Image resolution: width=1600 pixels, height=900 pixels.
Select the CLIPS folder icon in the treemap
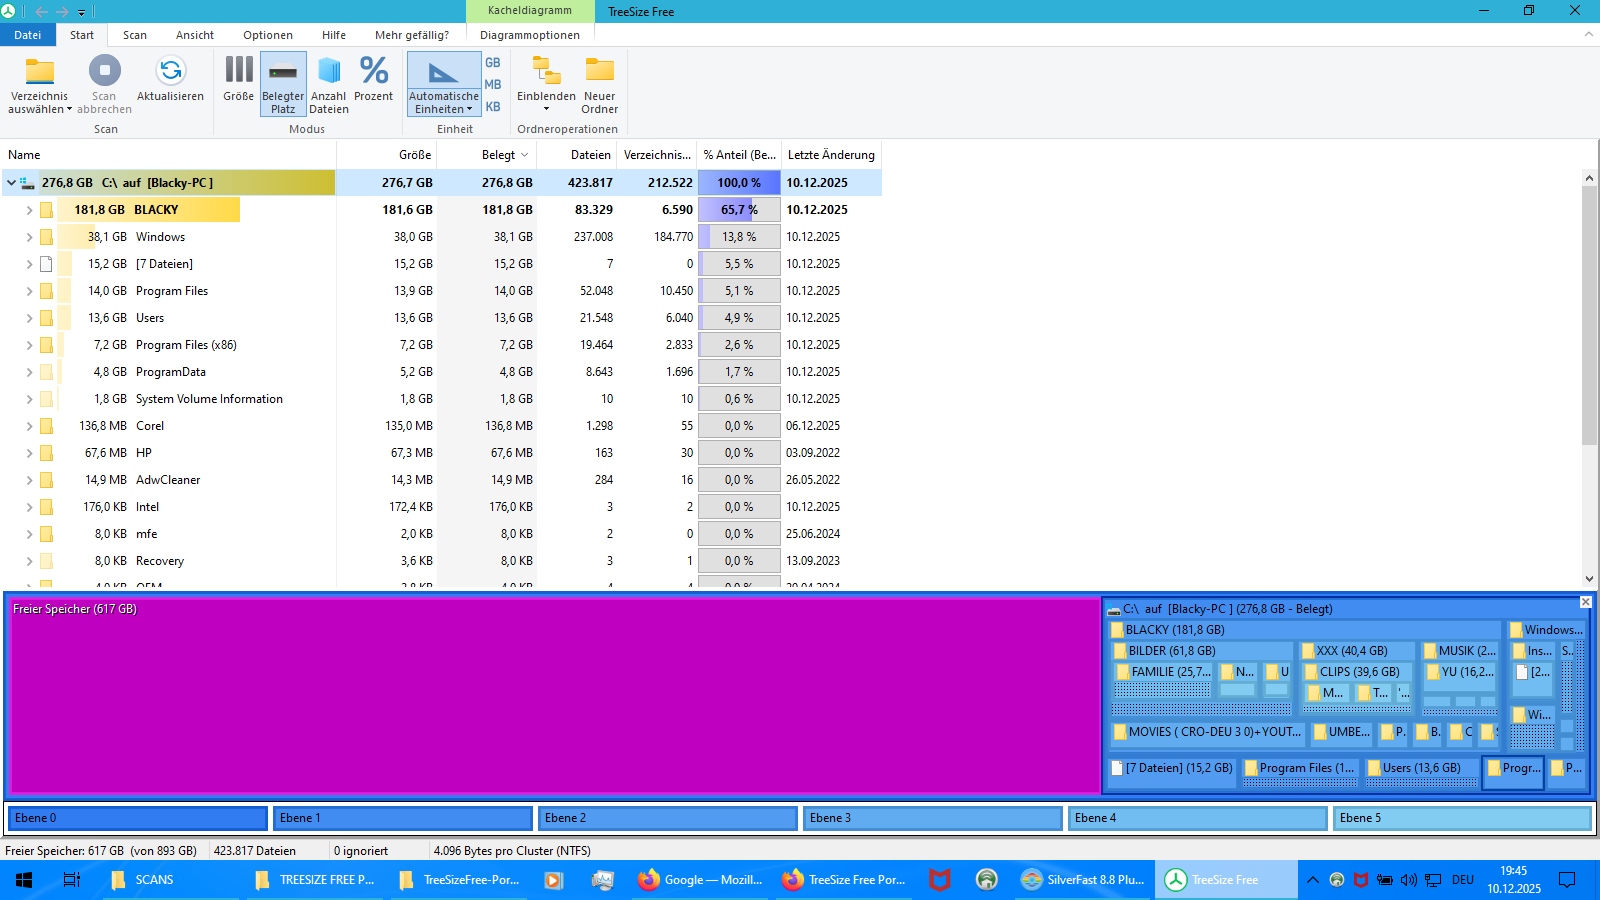click(1311, 672)
